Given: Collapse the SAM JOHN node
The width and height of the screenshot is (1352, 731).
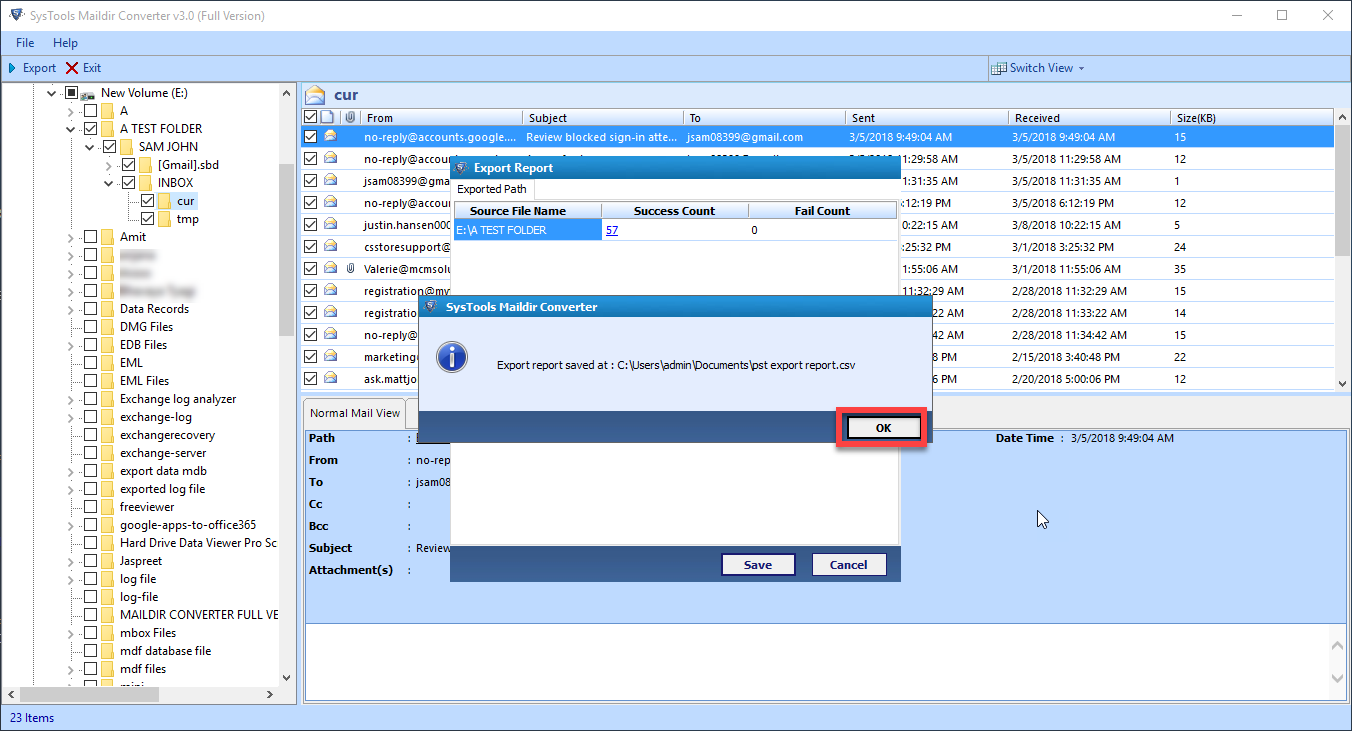Looking at the screenshot, I should [x=90, y=147].
